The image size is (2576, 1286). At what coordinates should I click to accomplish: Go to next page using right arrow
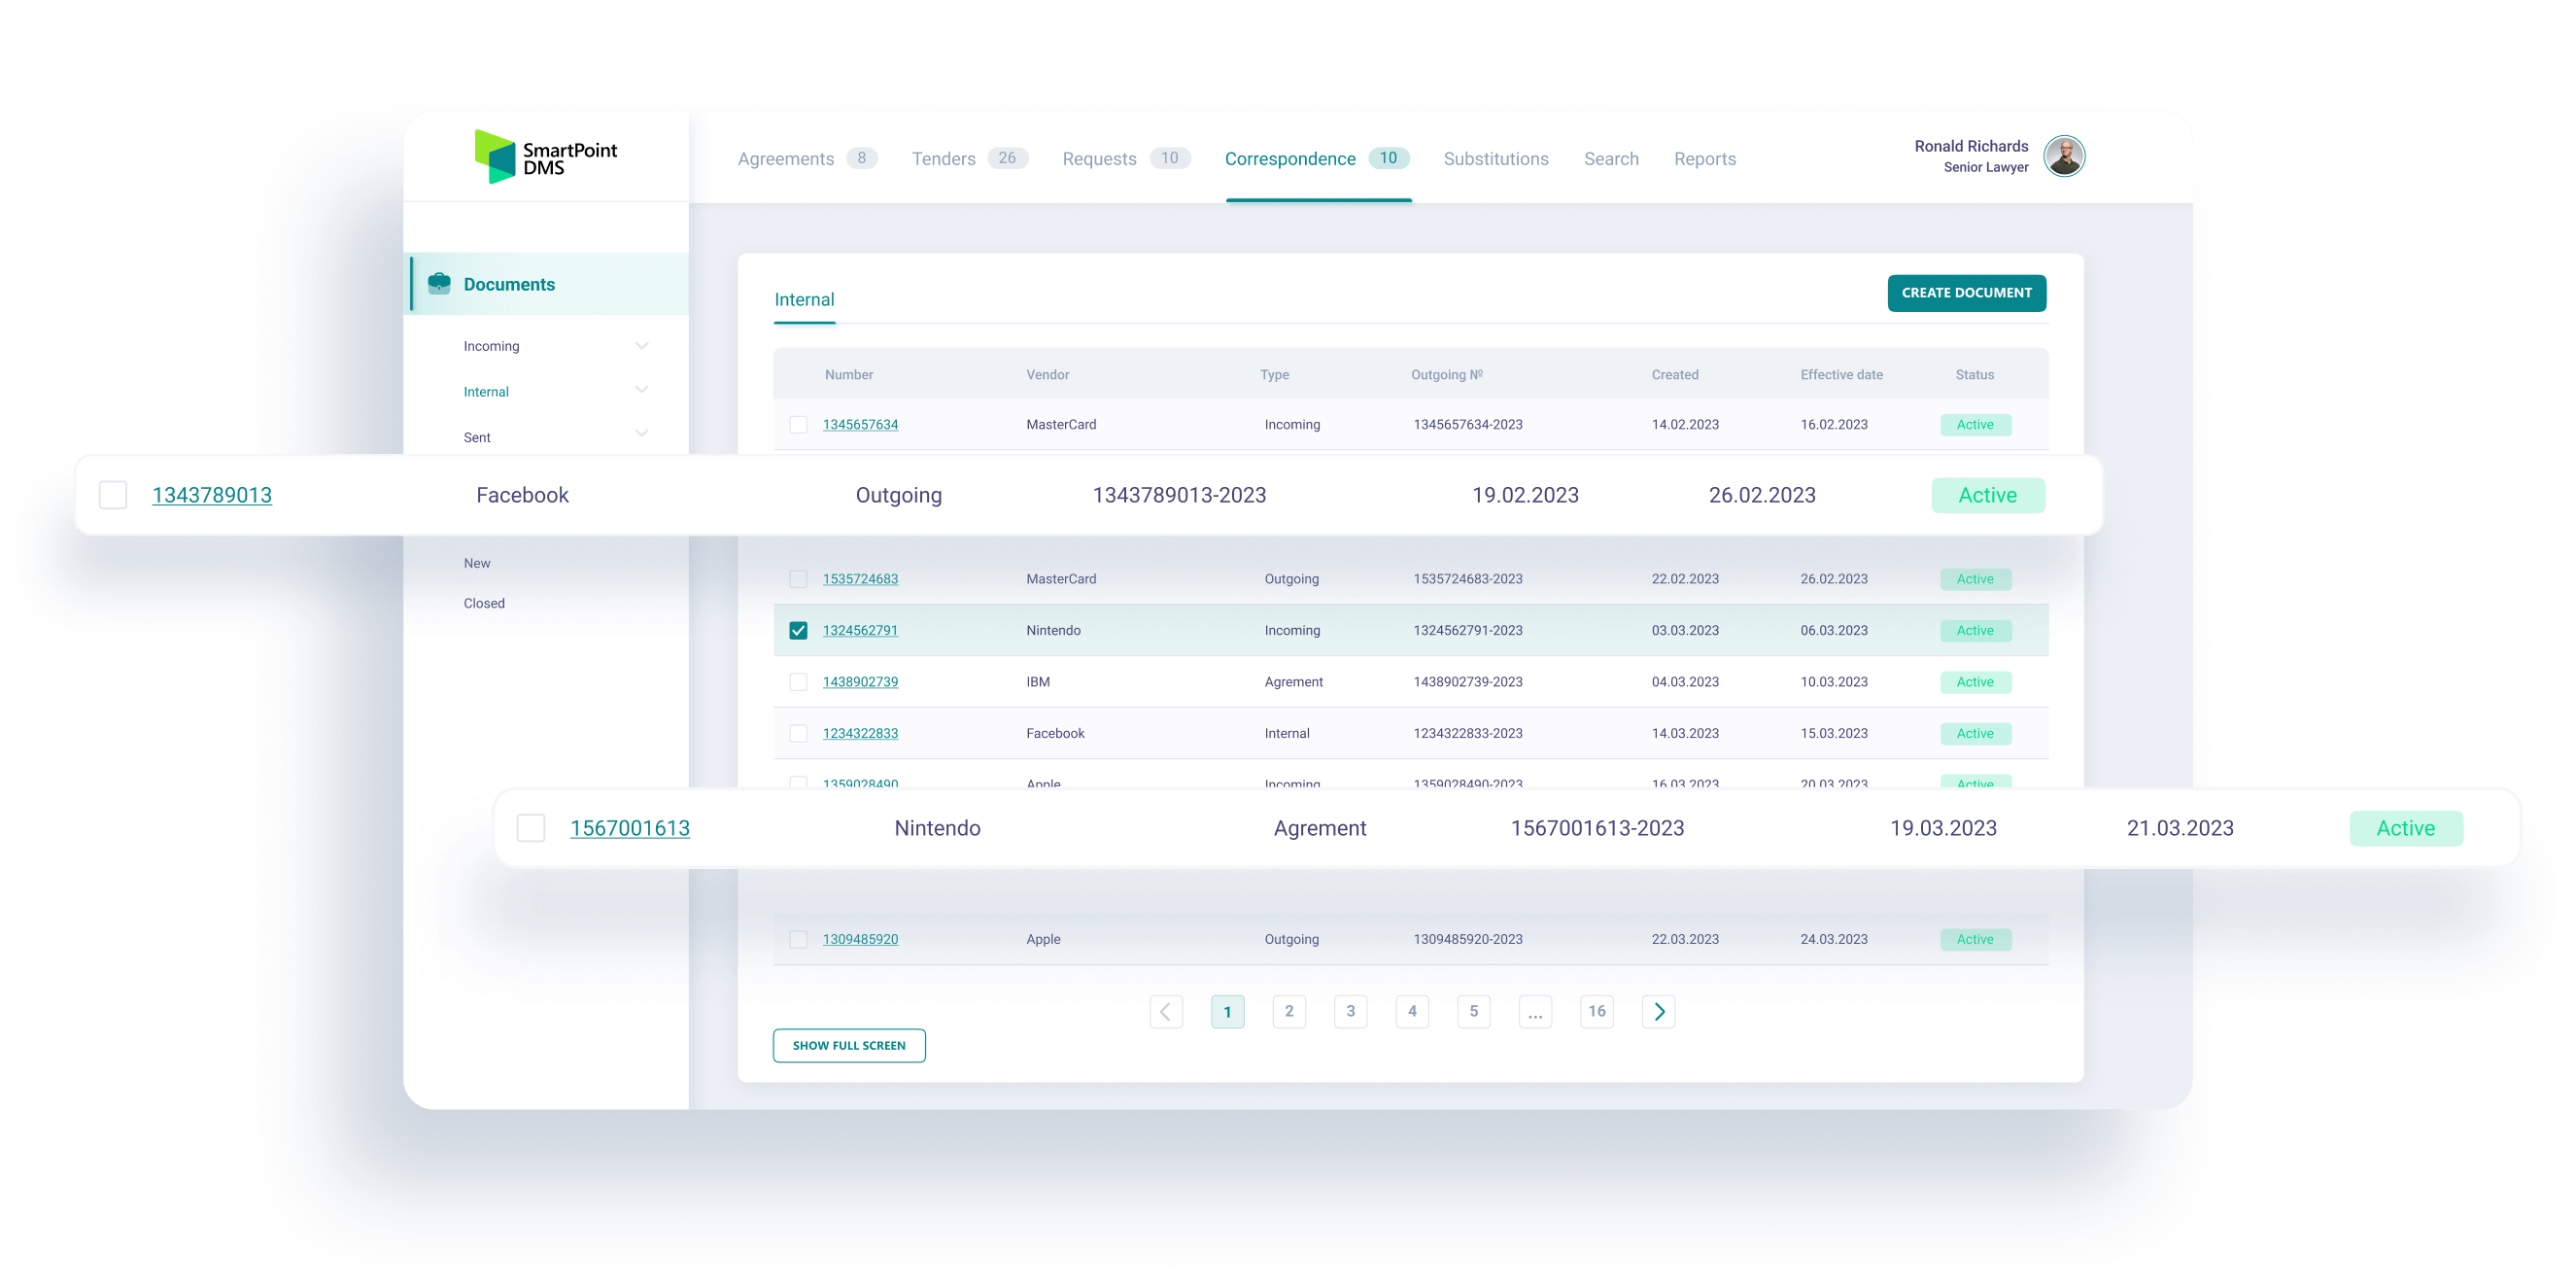[x=1658, y=1011]
